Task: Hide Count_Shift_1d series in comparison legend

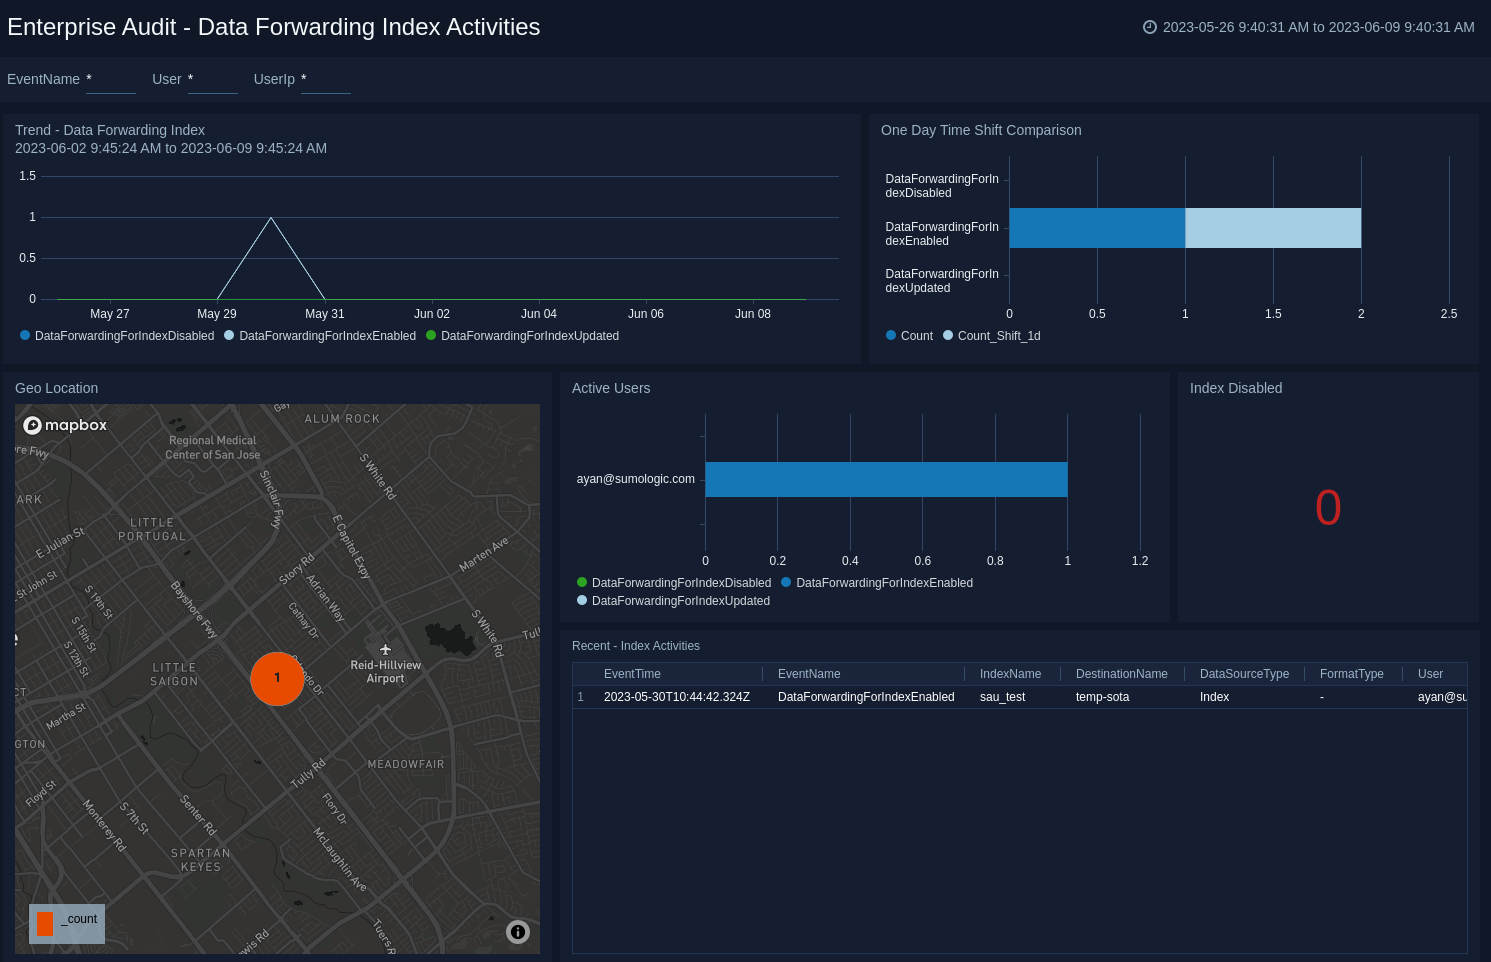Action: (998, 336)
